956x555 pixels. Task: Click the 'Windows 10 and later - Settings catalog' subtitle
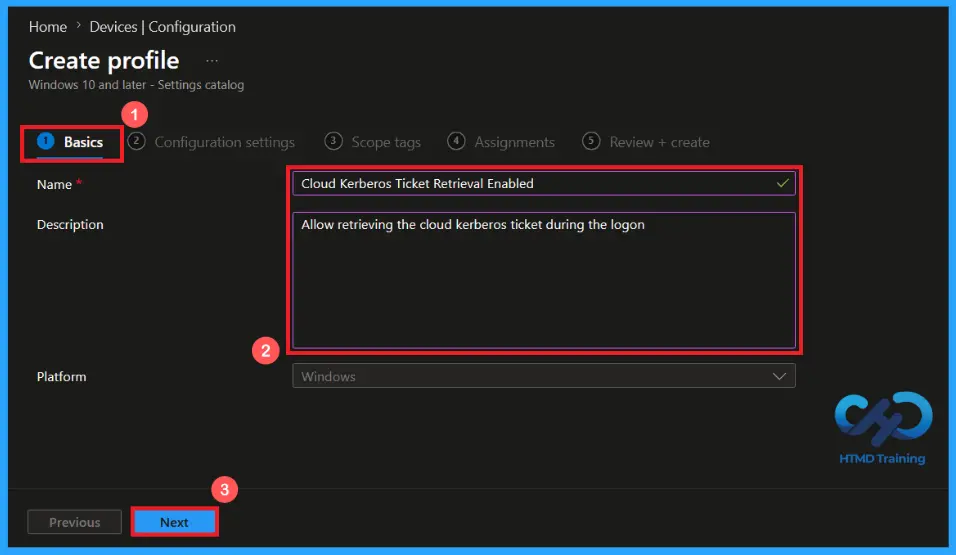pyautogui.click(x=137, y=85)
